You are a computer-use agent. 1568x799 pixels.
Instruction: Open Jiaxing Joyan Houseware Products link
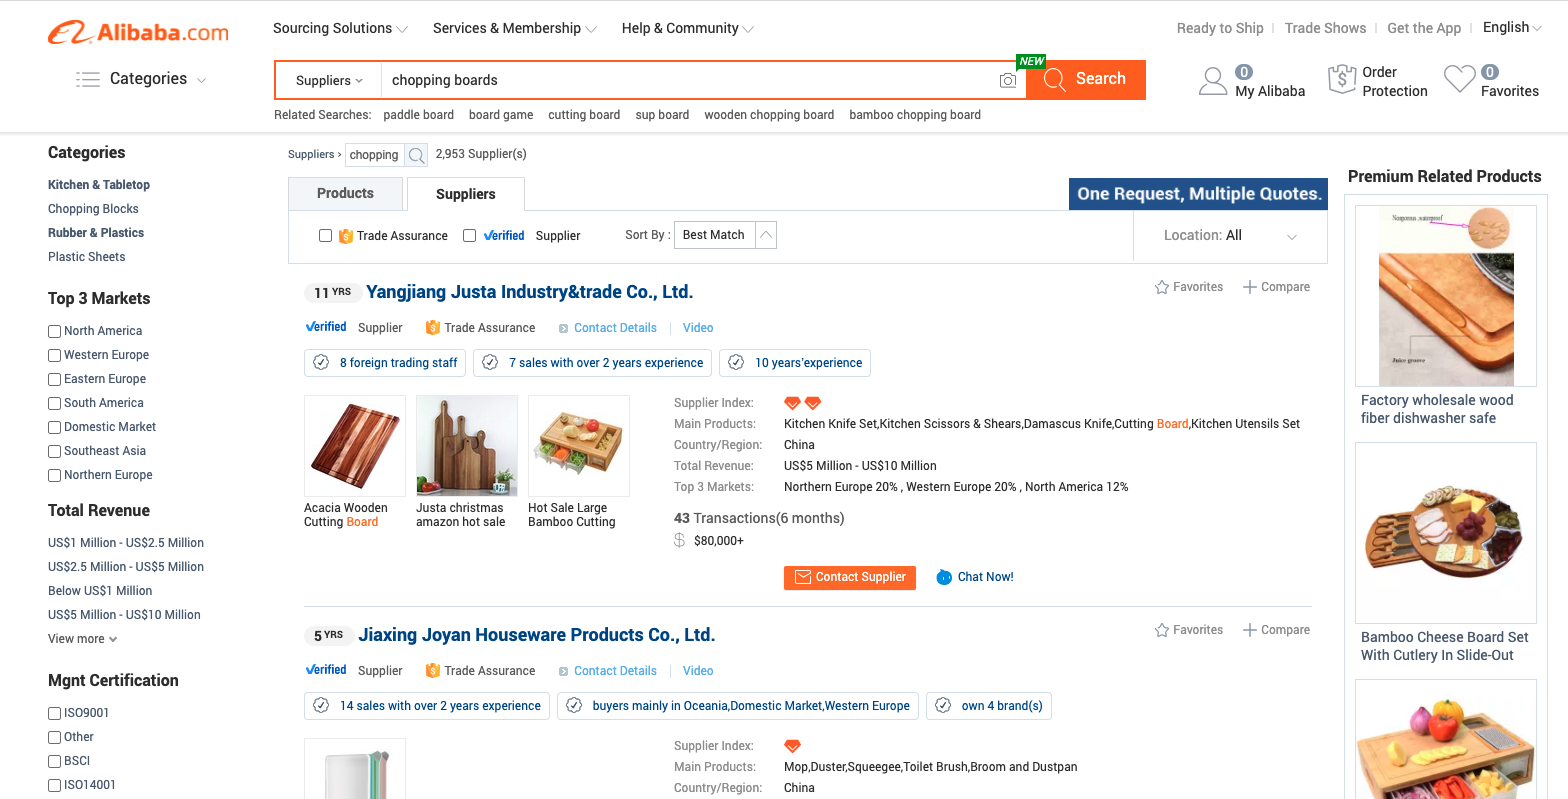(537, 635)
